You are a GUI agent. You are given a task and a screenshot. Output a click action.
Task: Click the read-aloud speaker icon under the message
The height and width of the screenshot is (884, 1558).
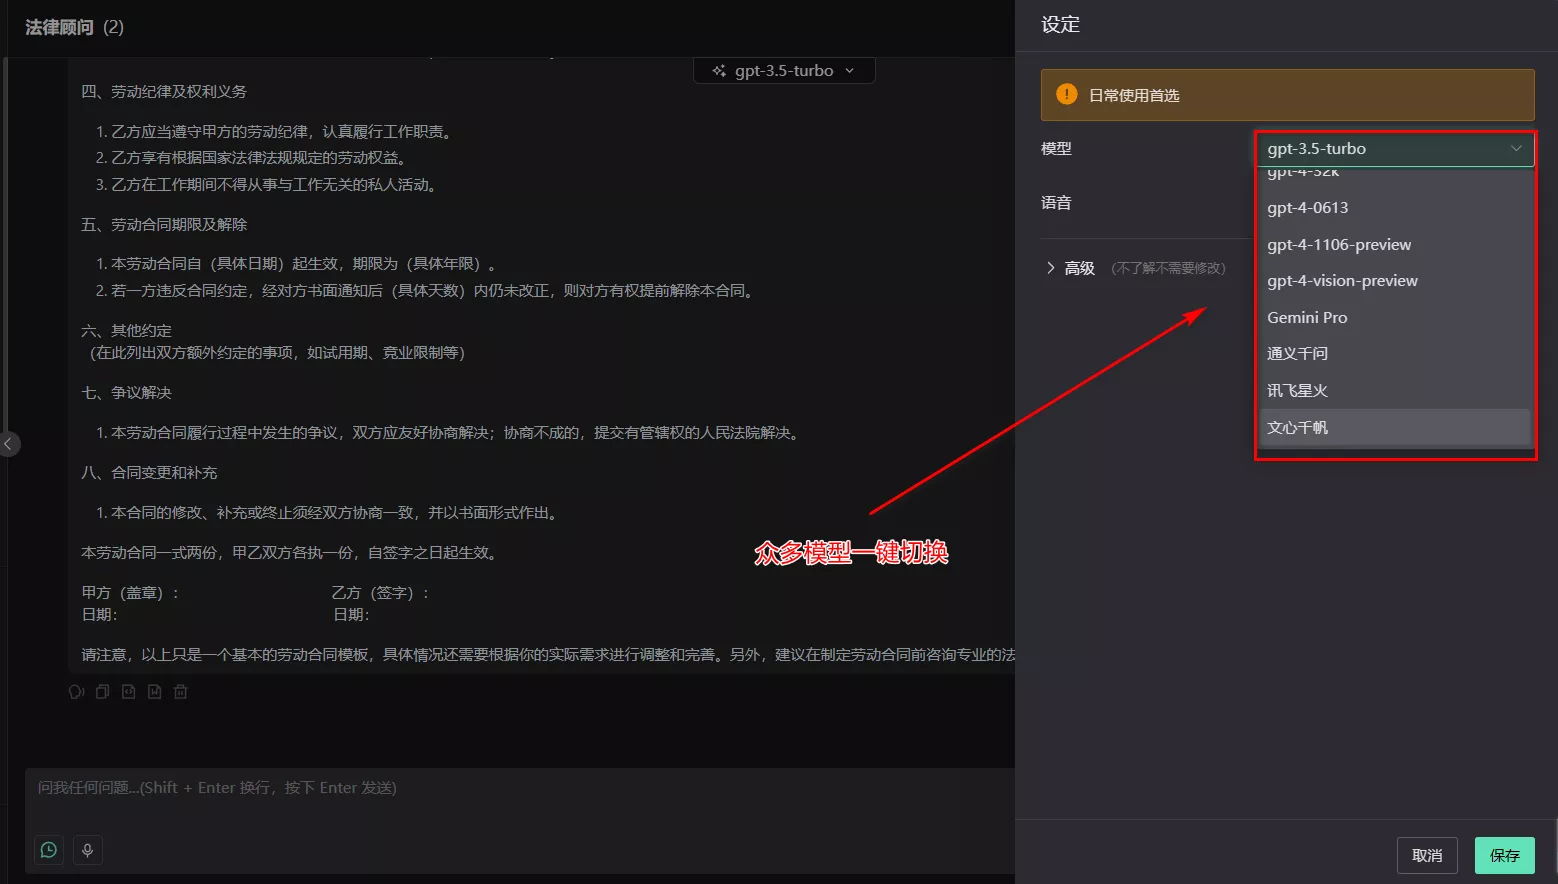pyautogui.click(x=76, y=692)
